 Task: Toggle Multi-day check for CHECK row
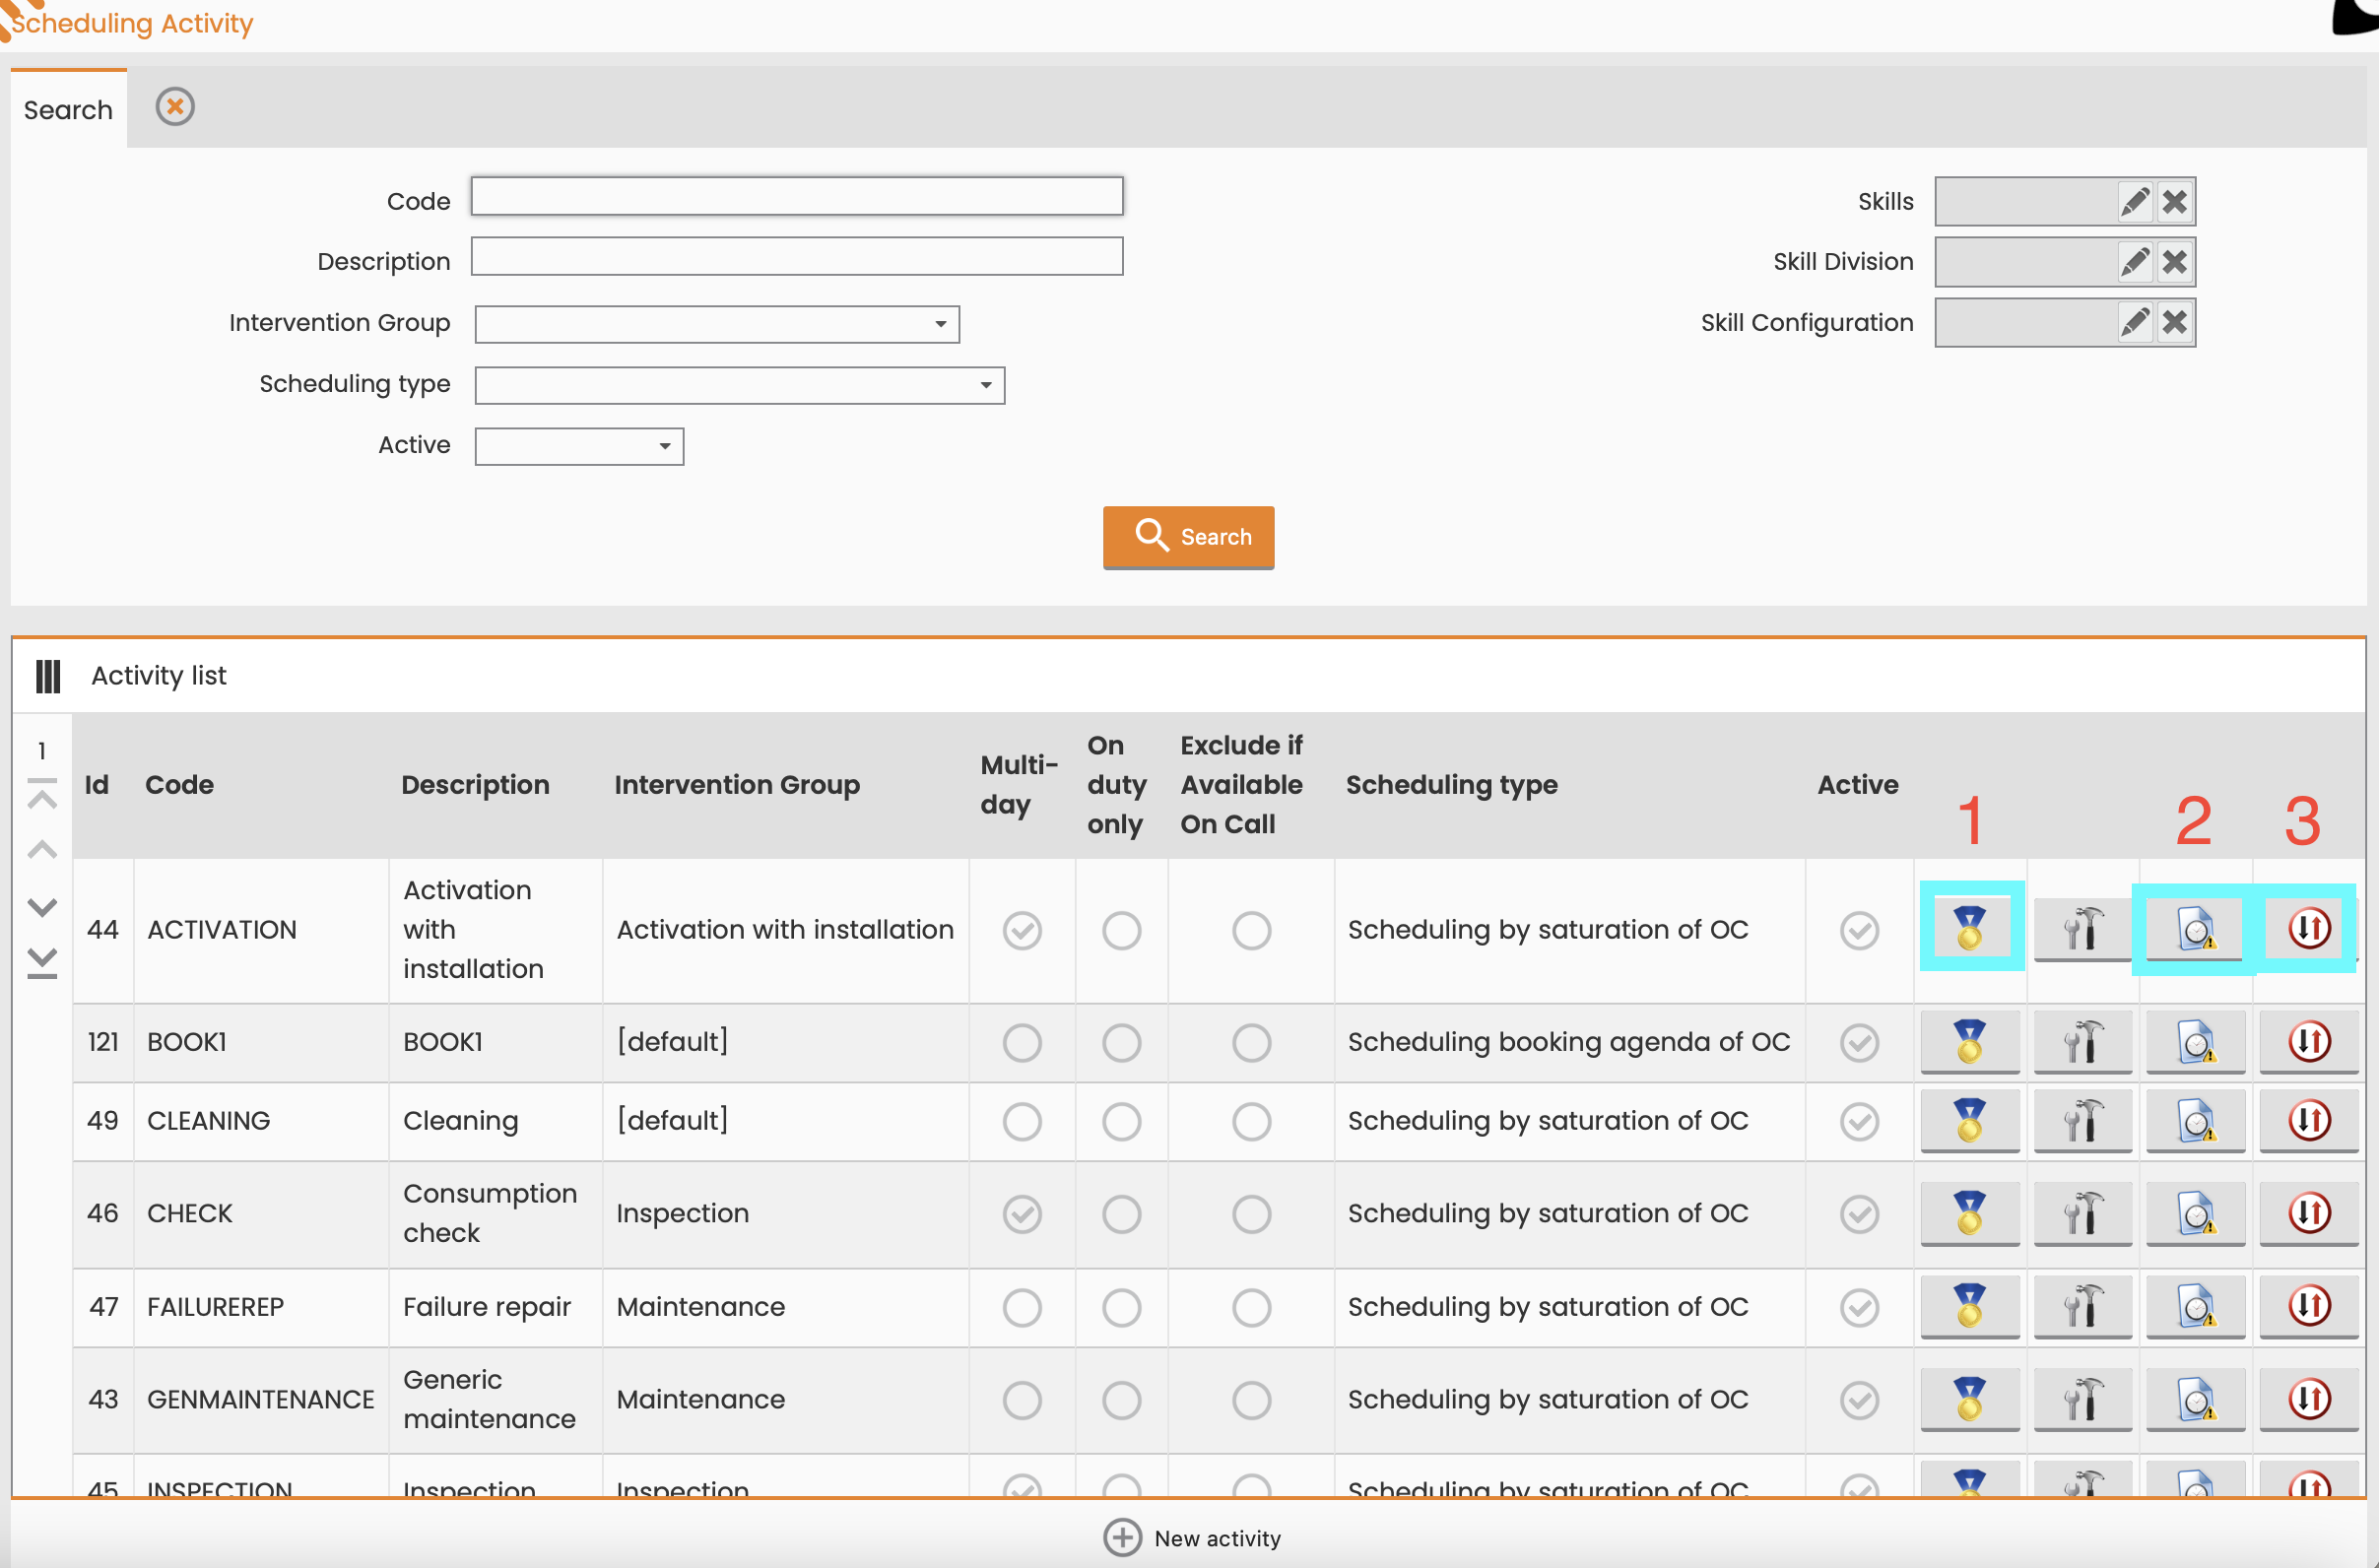pyautogui.click(x=1022, y=1215)
